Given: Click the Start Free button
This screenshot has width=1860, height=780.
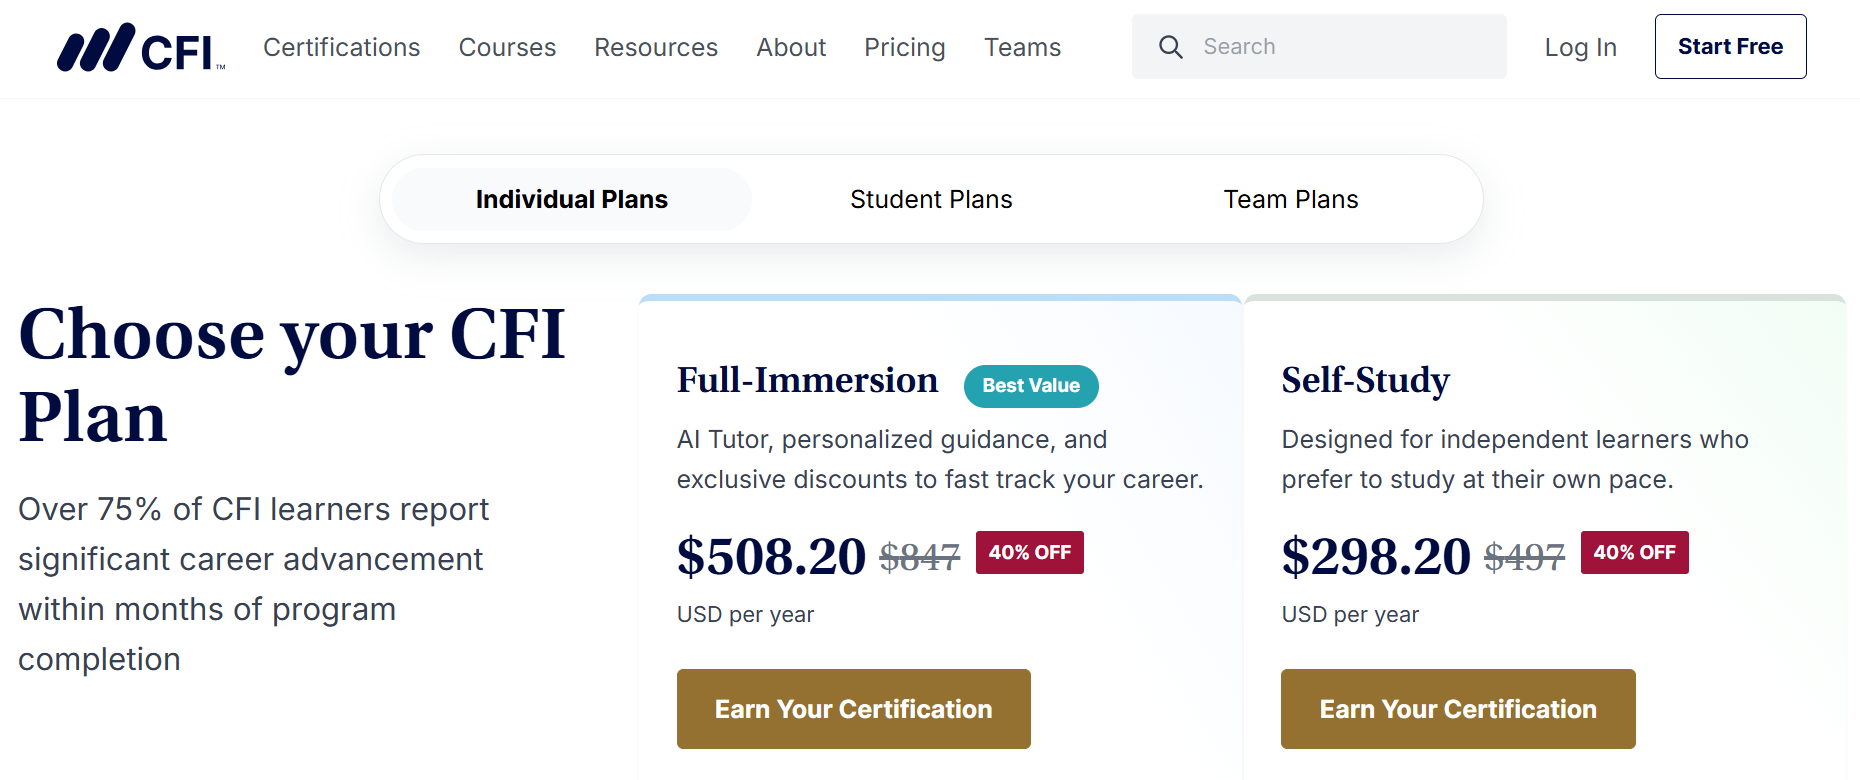Looking at the screenshot, I should pyautogui.click(x=1730, y=46).
